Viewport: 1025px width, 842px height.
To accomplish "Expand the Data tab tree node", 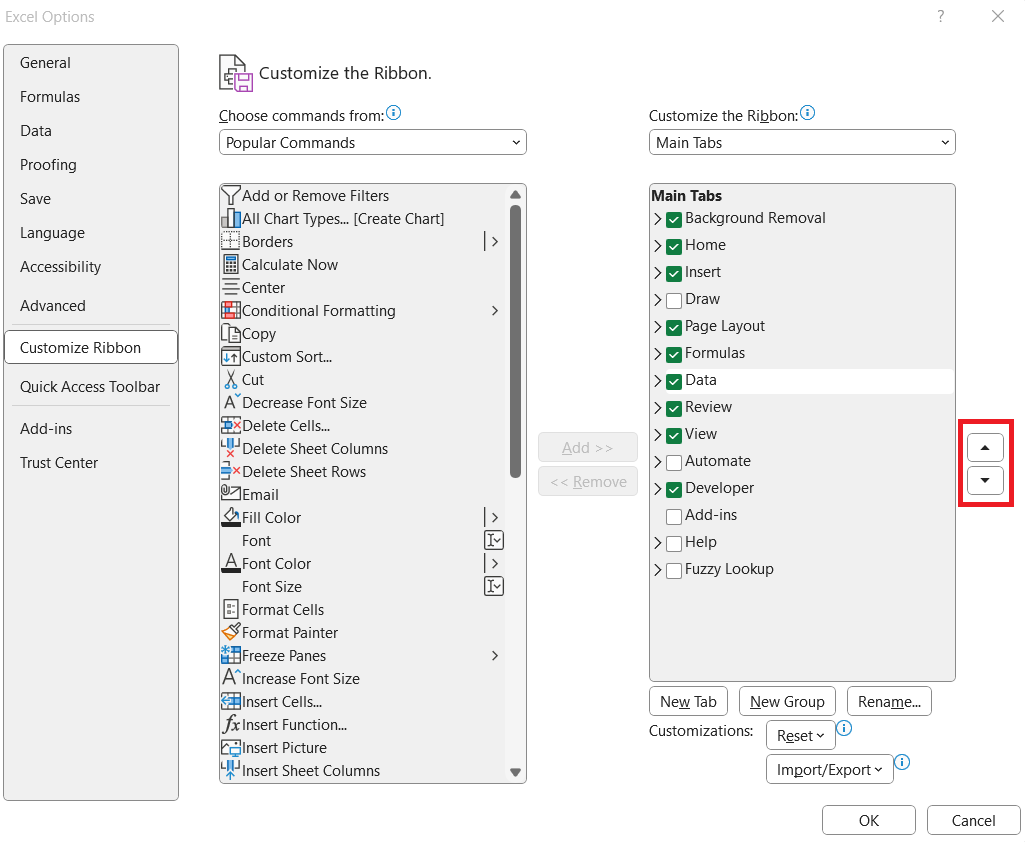I will click(658, 381).
